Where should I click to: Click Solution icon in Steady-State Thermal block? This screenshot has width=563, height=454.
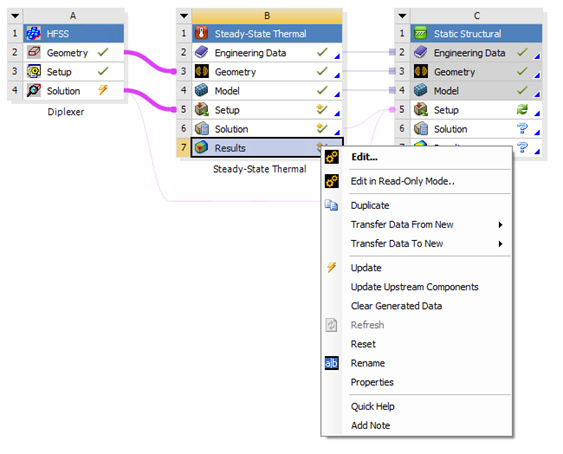pos(201,129)
